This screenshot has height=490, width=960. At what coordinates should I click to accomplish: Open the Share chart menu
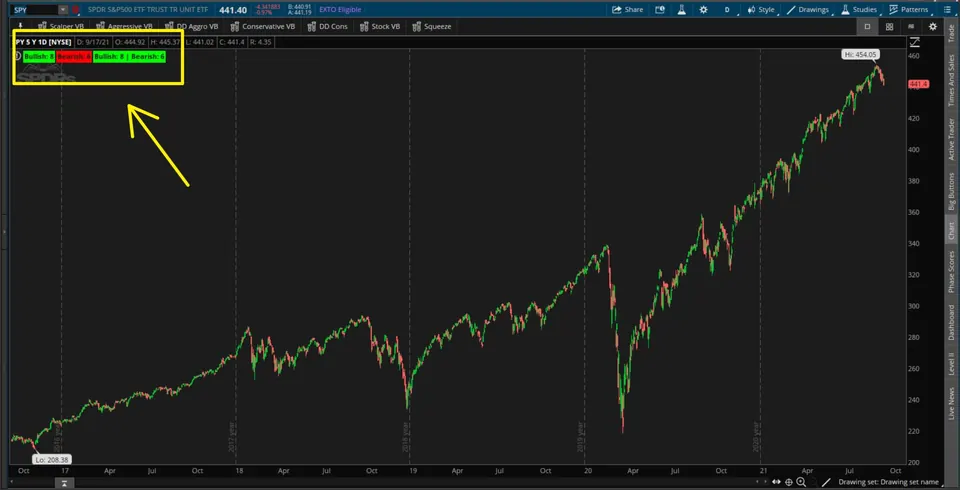pos(627,10)
